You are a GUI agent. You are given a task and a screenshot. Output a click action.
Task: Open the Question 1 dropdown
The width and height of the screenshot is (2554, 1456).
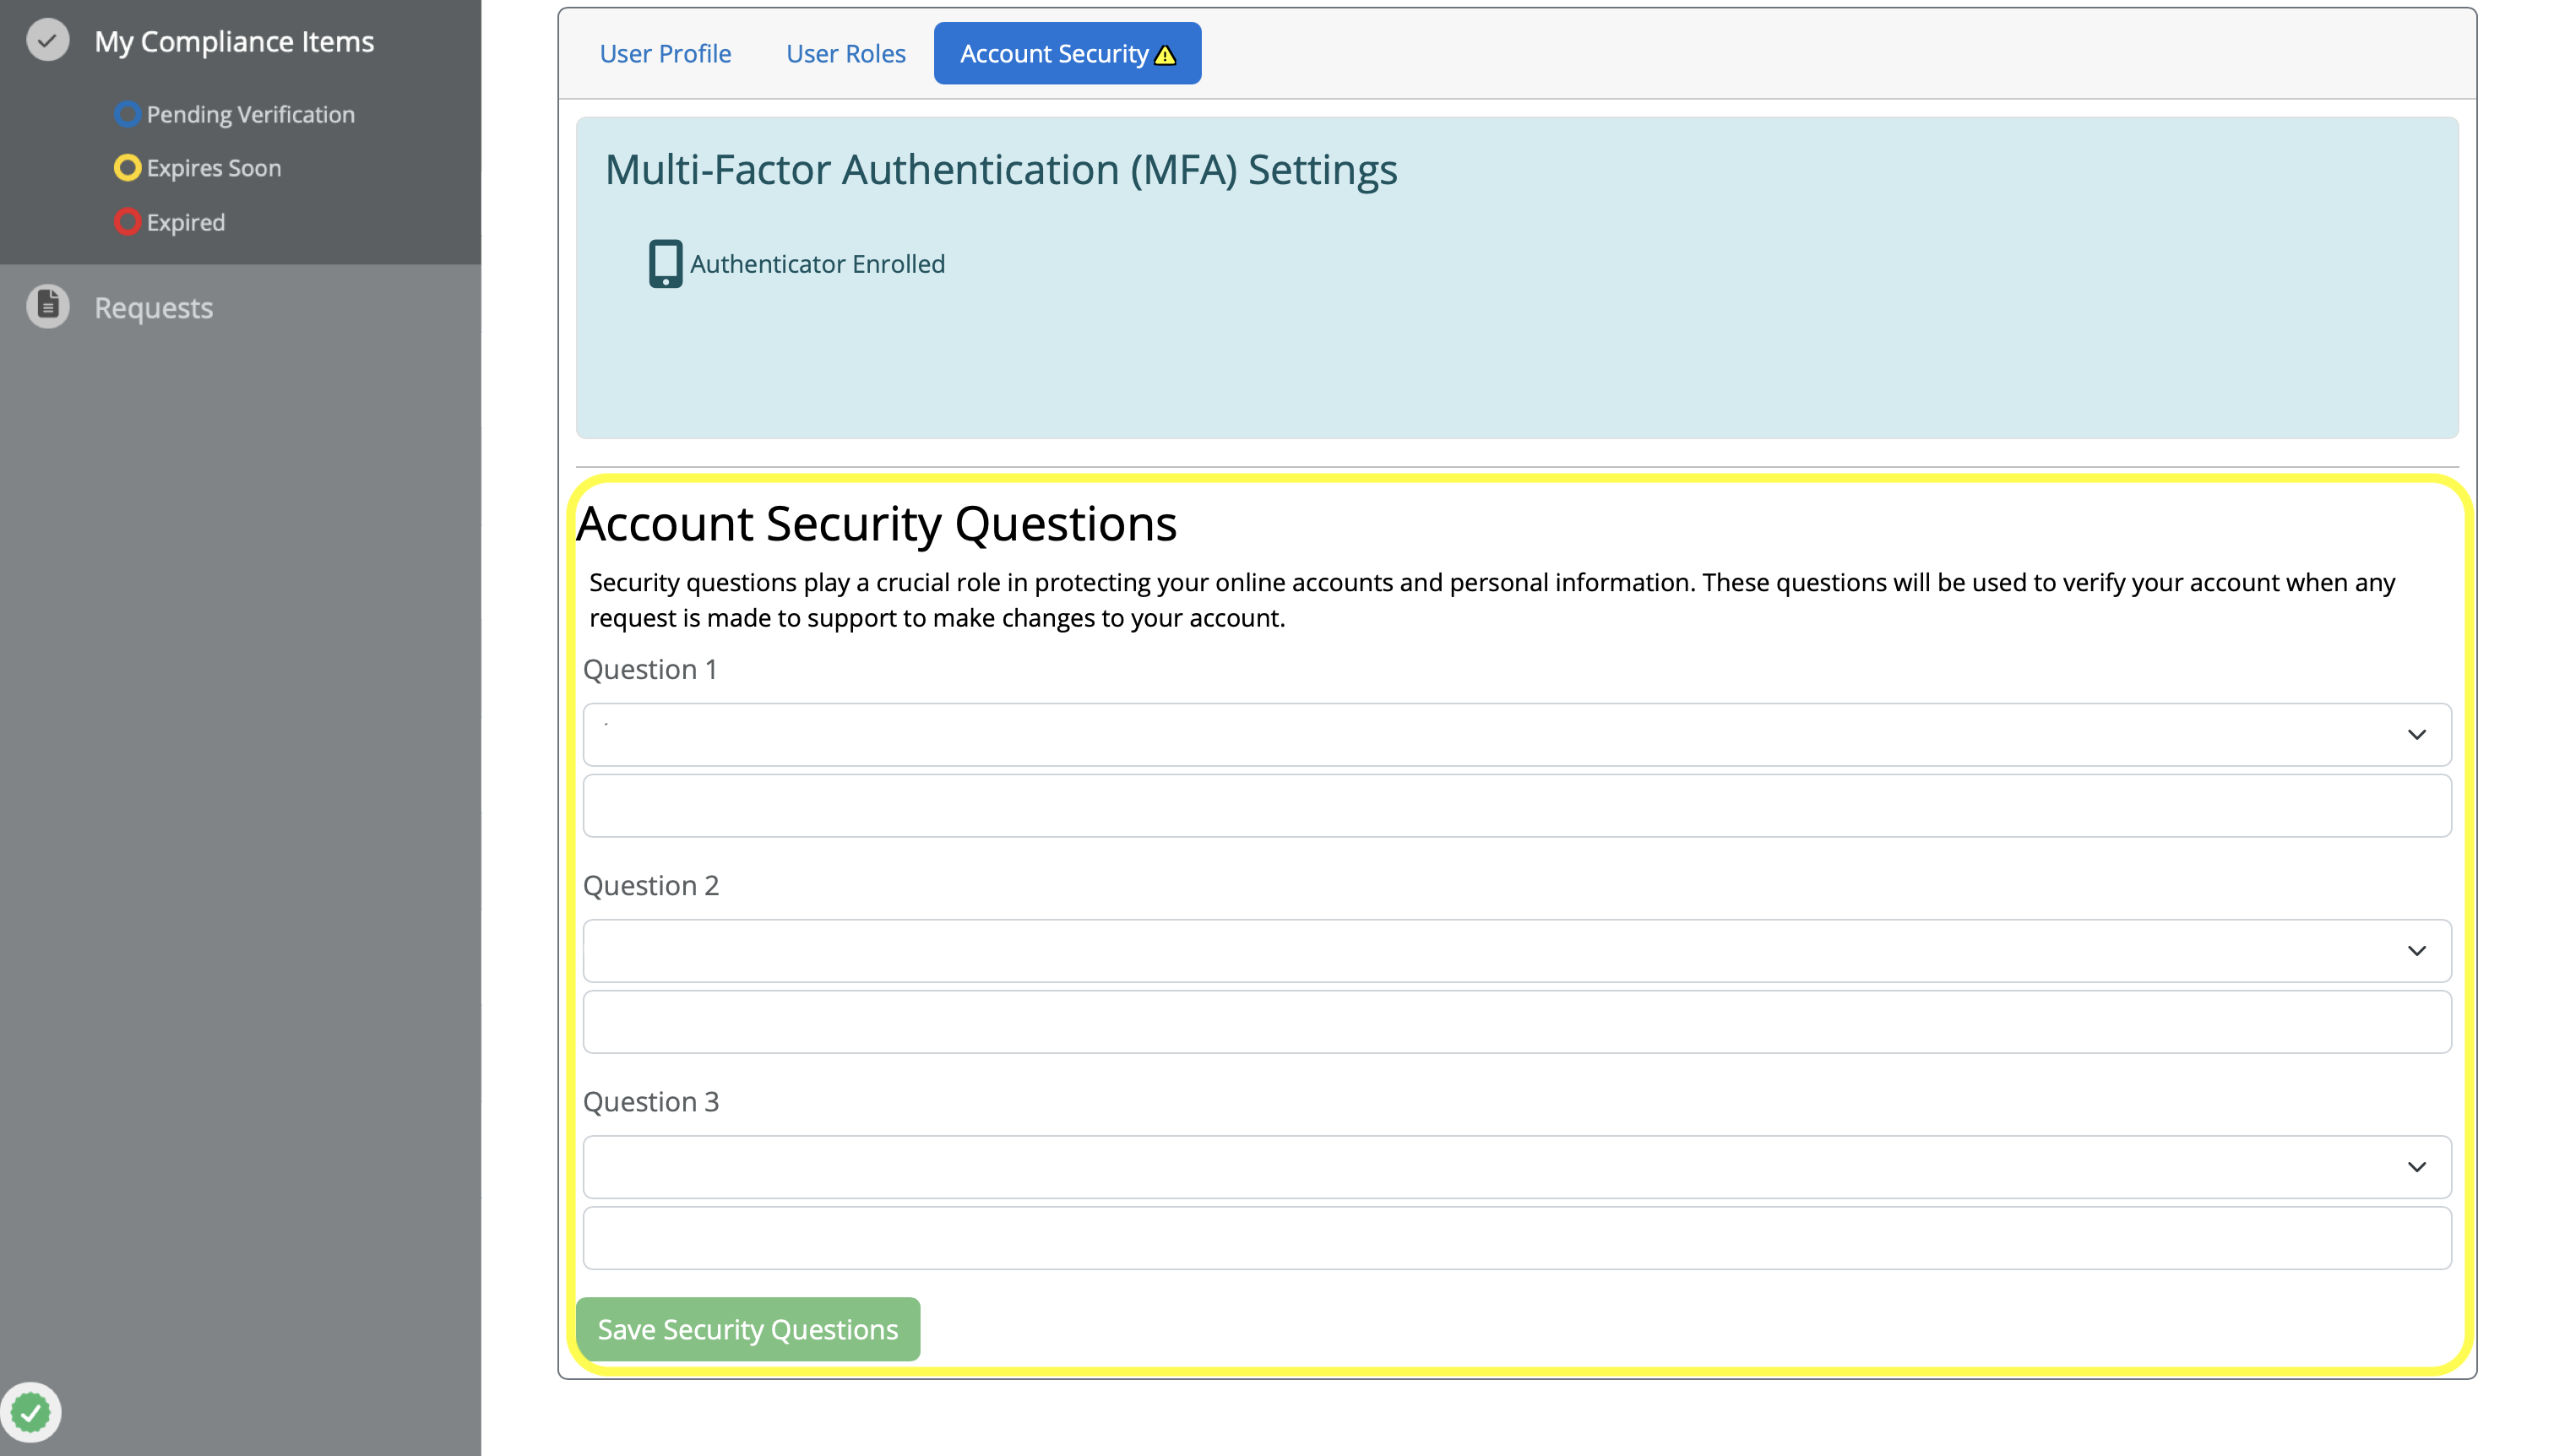pyautogui.click(x=1516, y=735)
